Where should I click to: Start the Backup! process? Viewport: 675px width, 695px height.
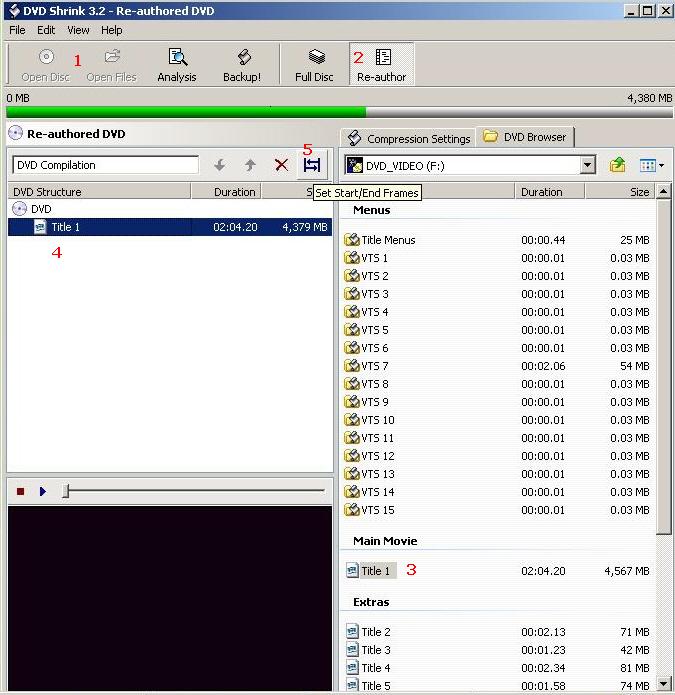242,66
